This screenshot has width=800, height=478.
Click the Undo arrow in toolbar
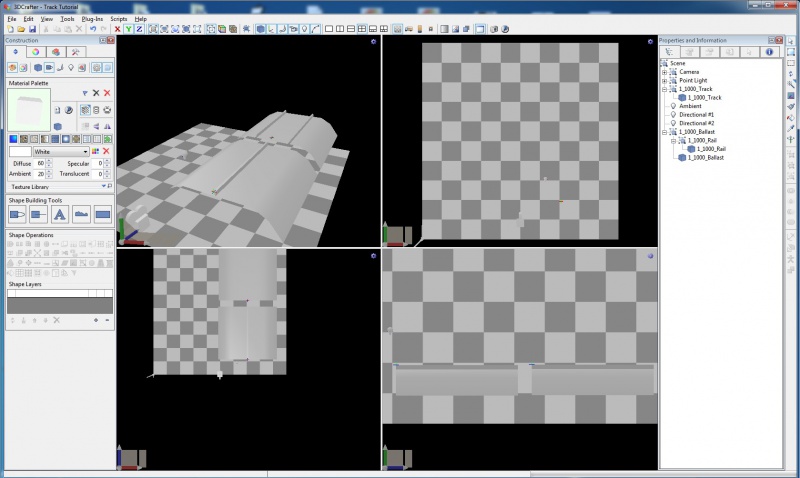click(x=92, y=29)
